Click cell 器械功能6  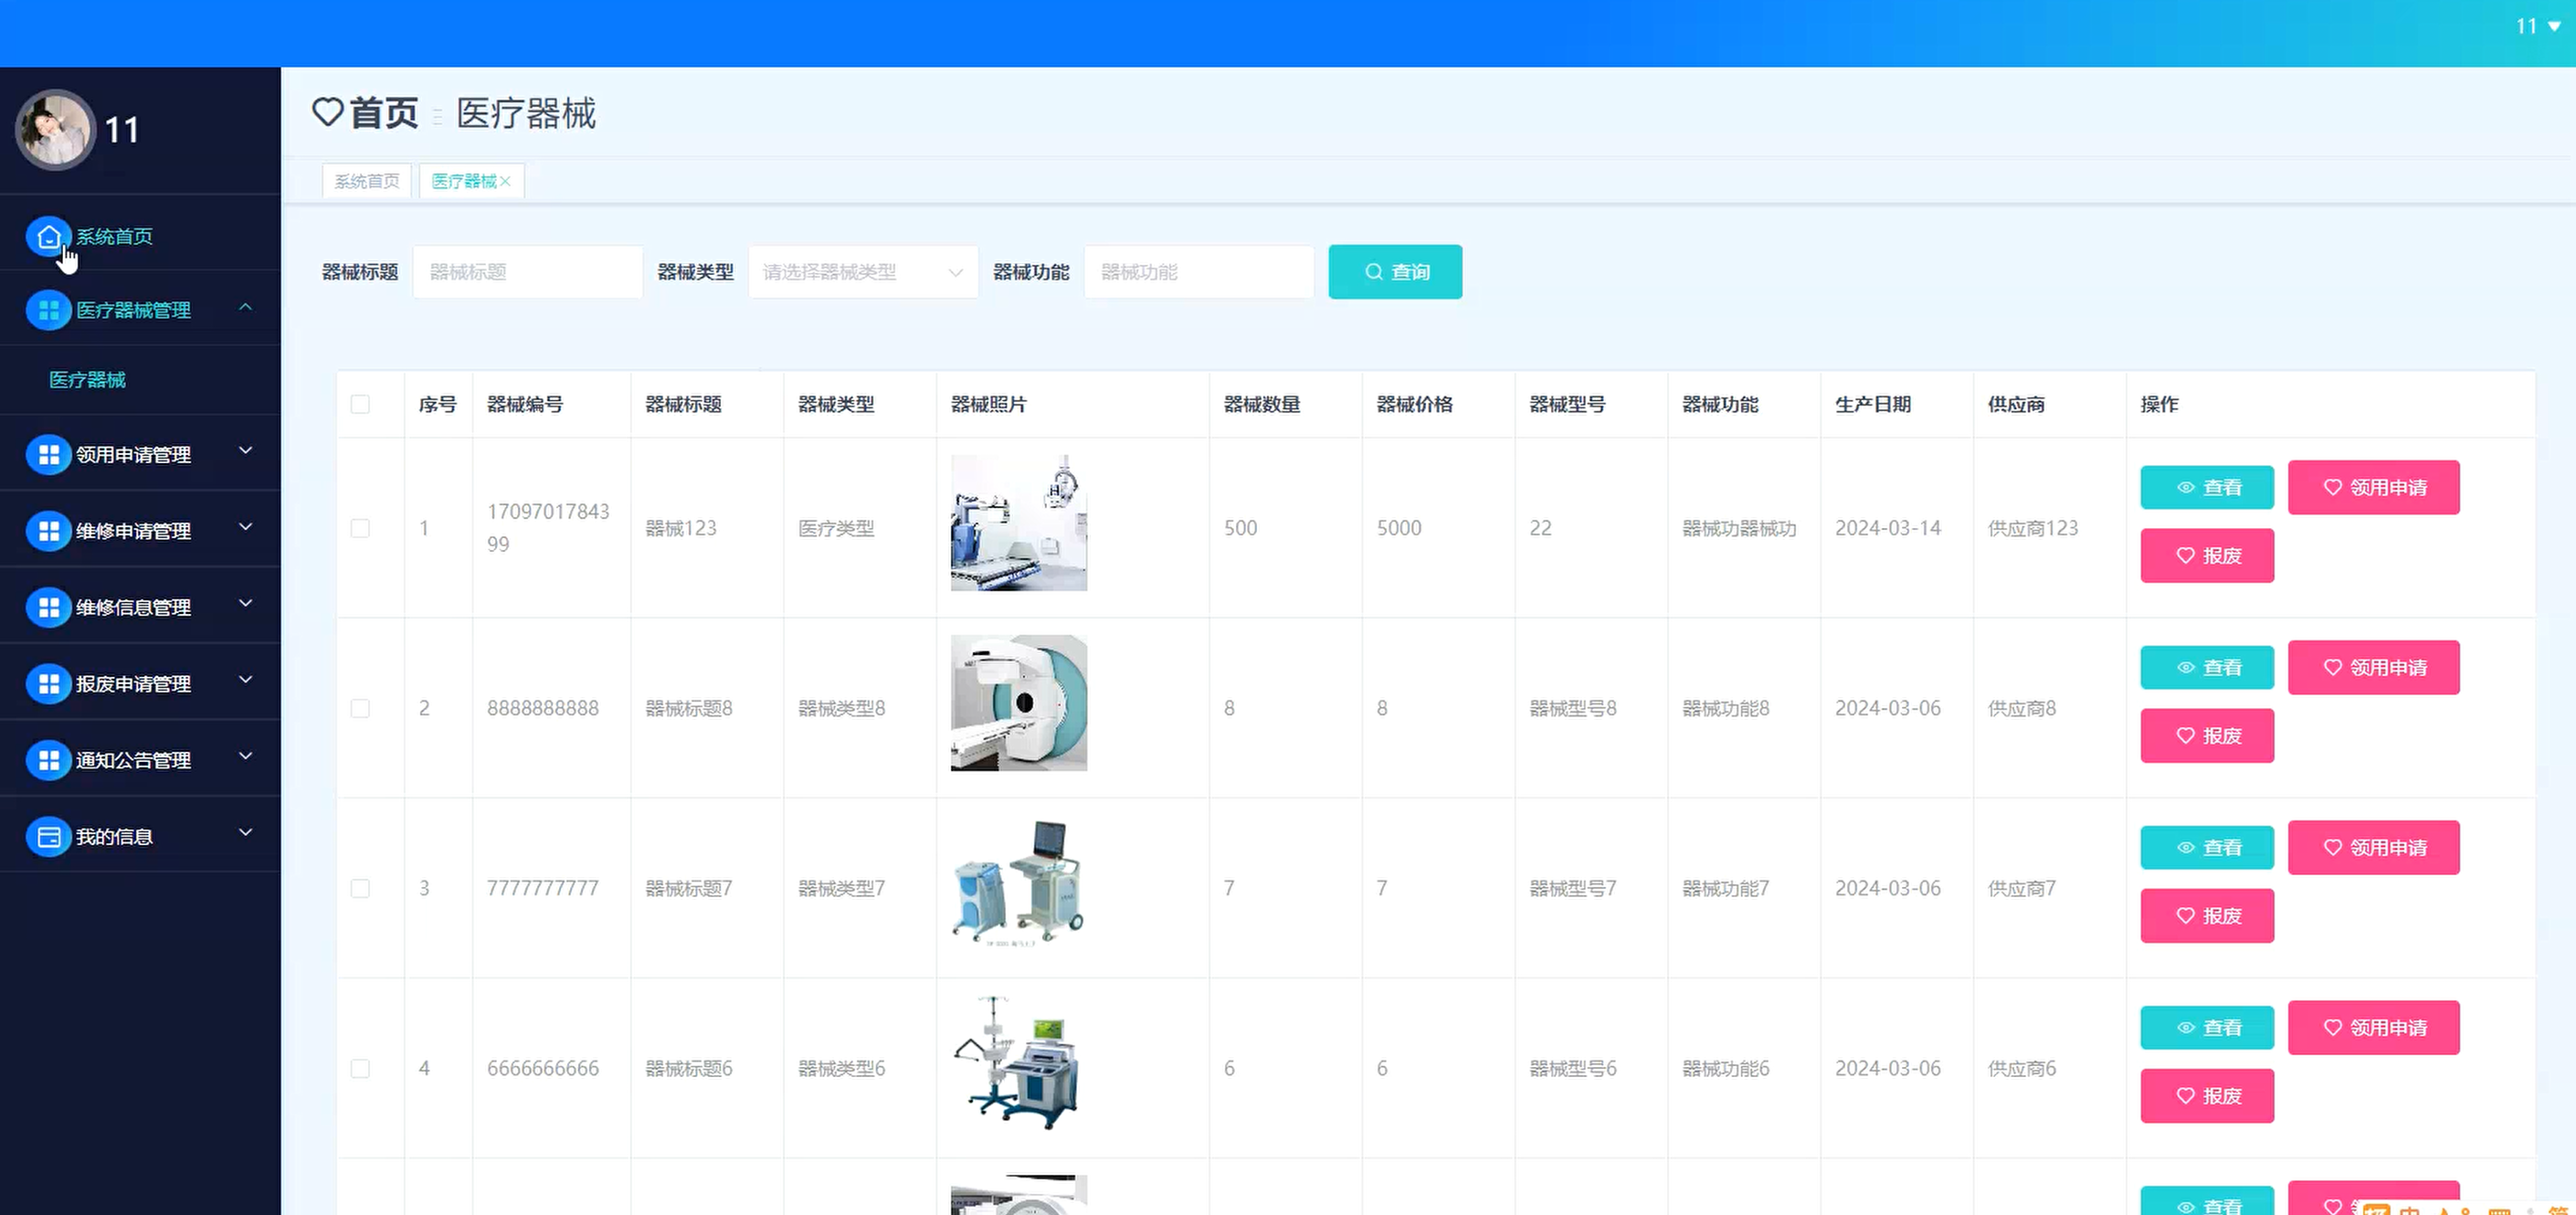pyautogui.click(x=1726, y=1068)
